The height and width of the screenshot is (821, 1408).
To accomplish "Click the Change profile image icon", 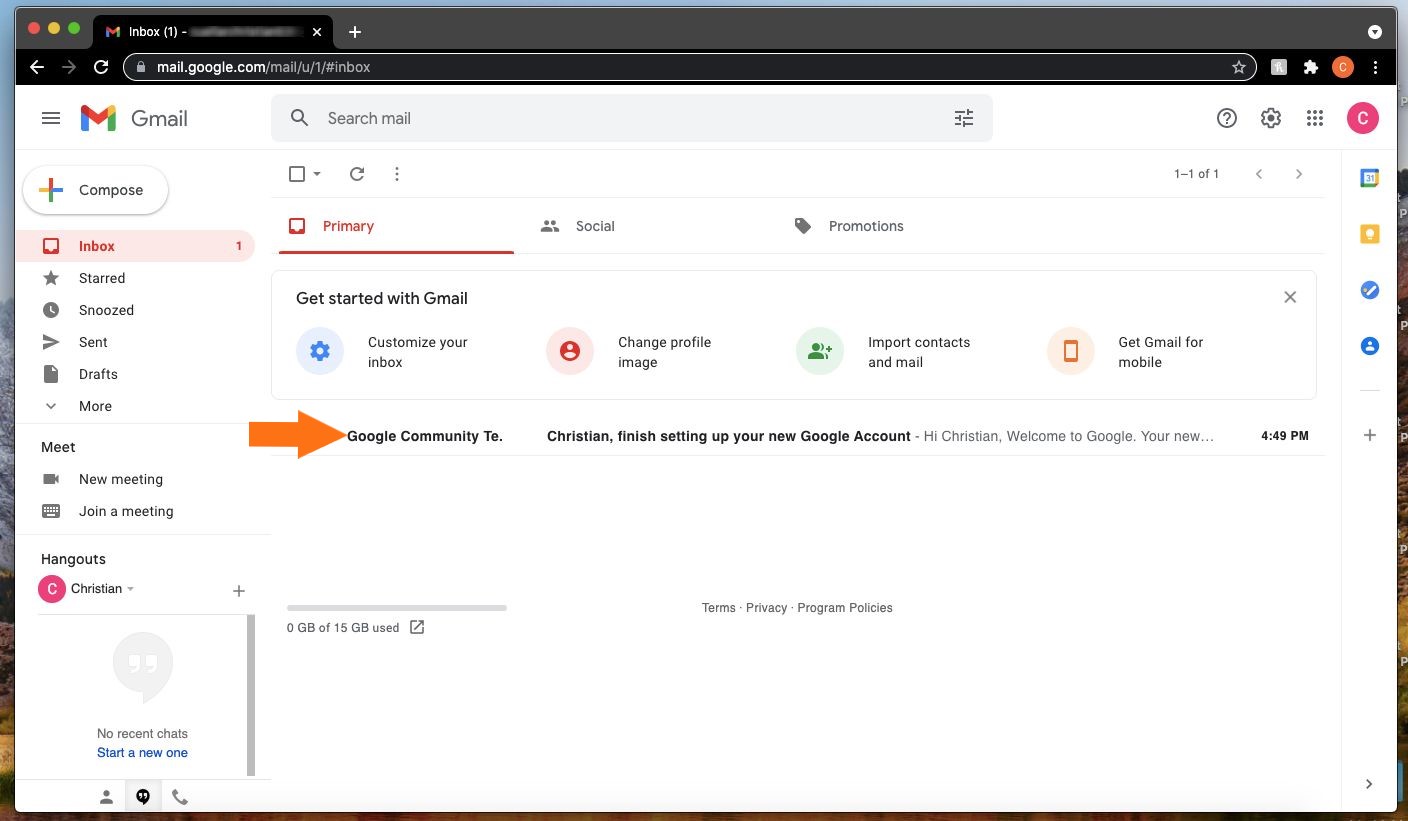I will coord(570,351).
